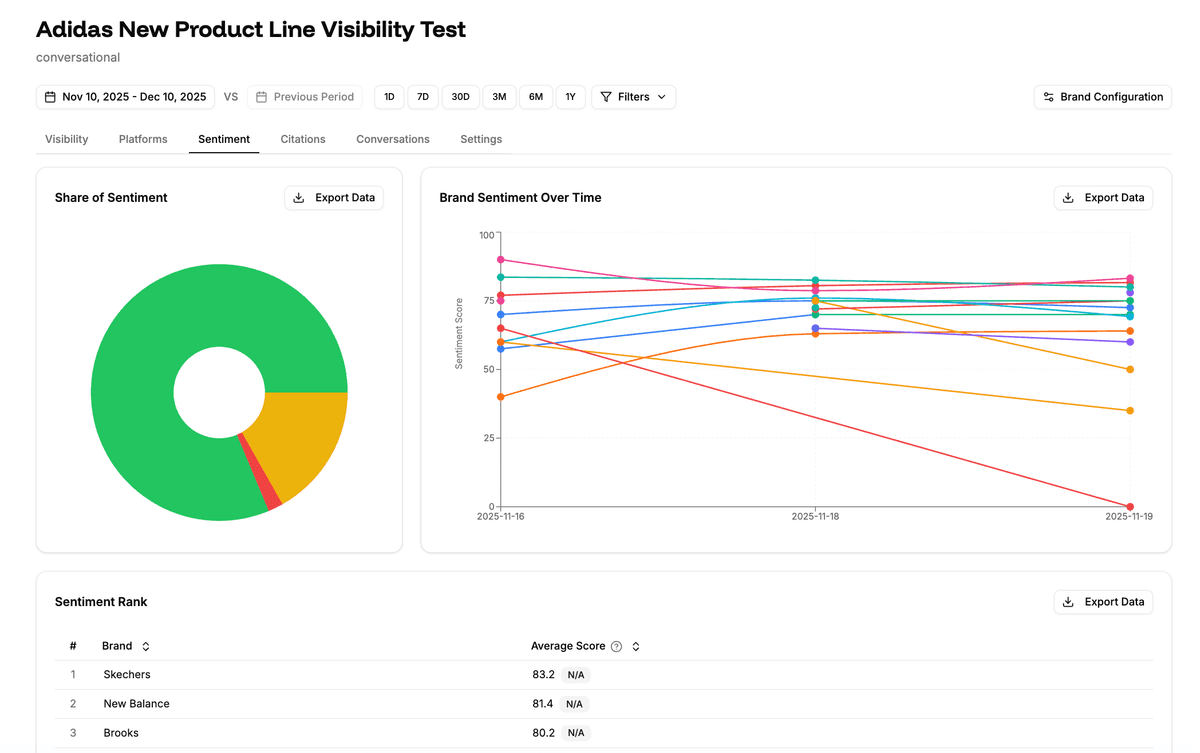Click the Brand Configuration button

[x=1102, y=96]
